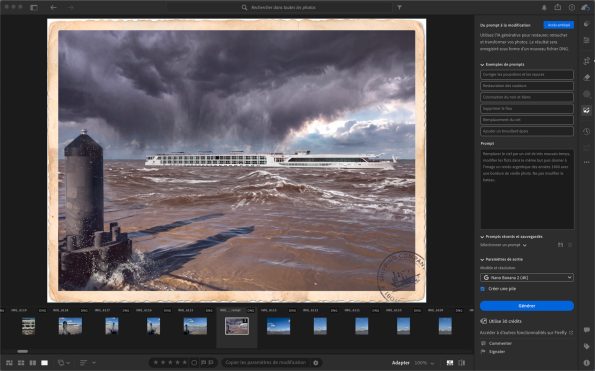Set rating to five stars

[184, 363]
